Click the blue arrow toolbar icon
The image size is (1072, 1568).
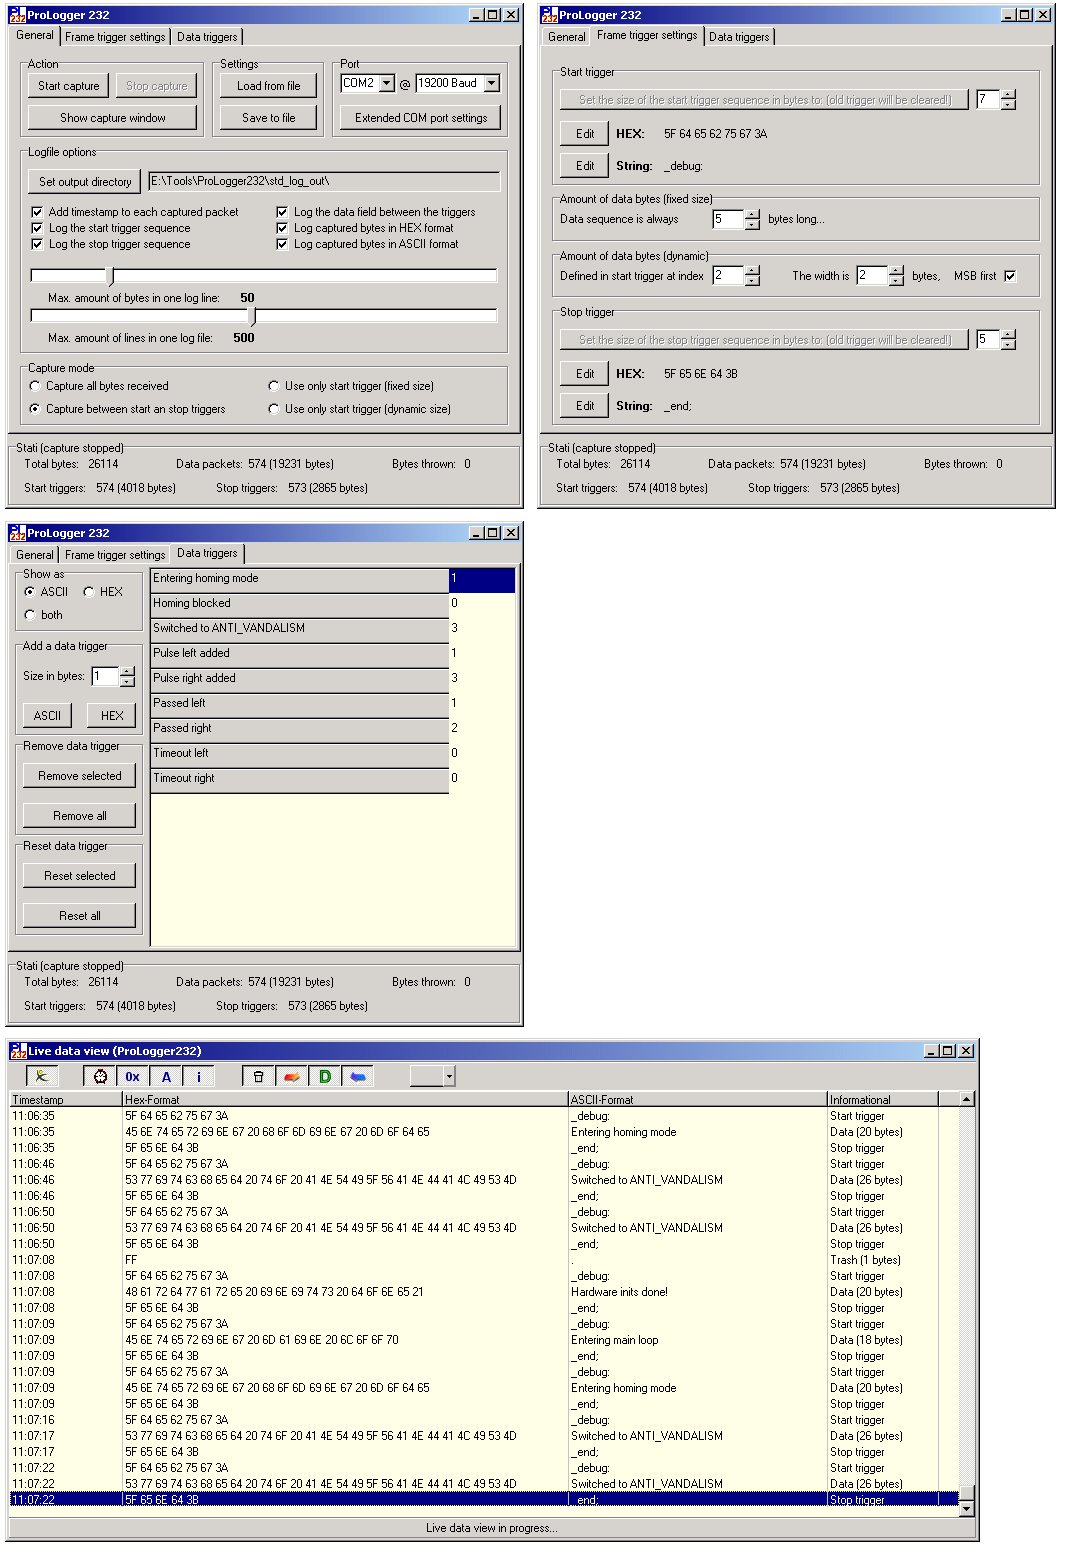(x=358, y=1076)
